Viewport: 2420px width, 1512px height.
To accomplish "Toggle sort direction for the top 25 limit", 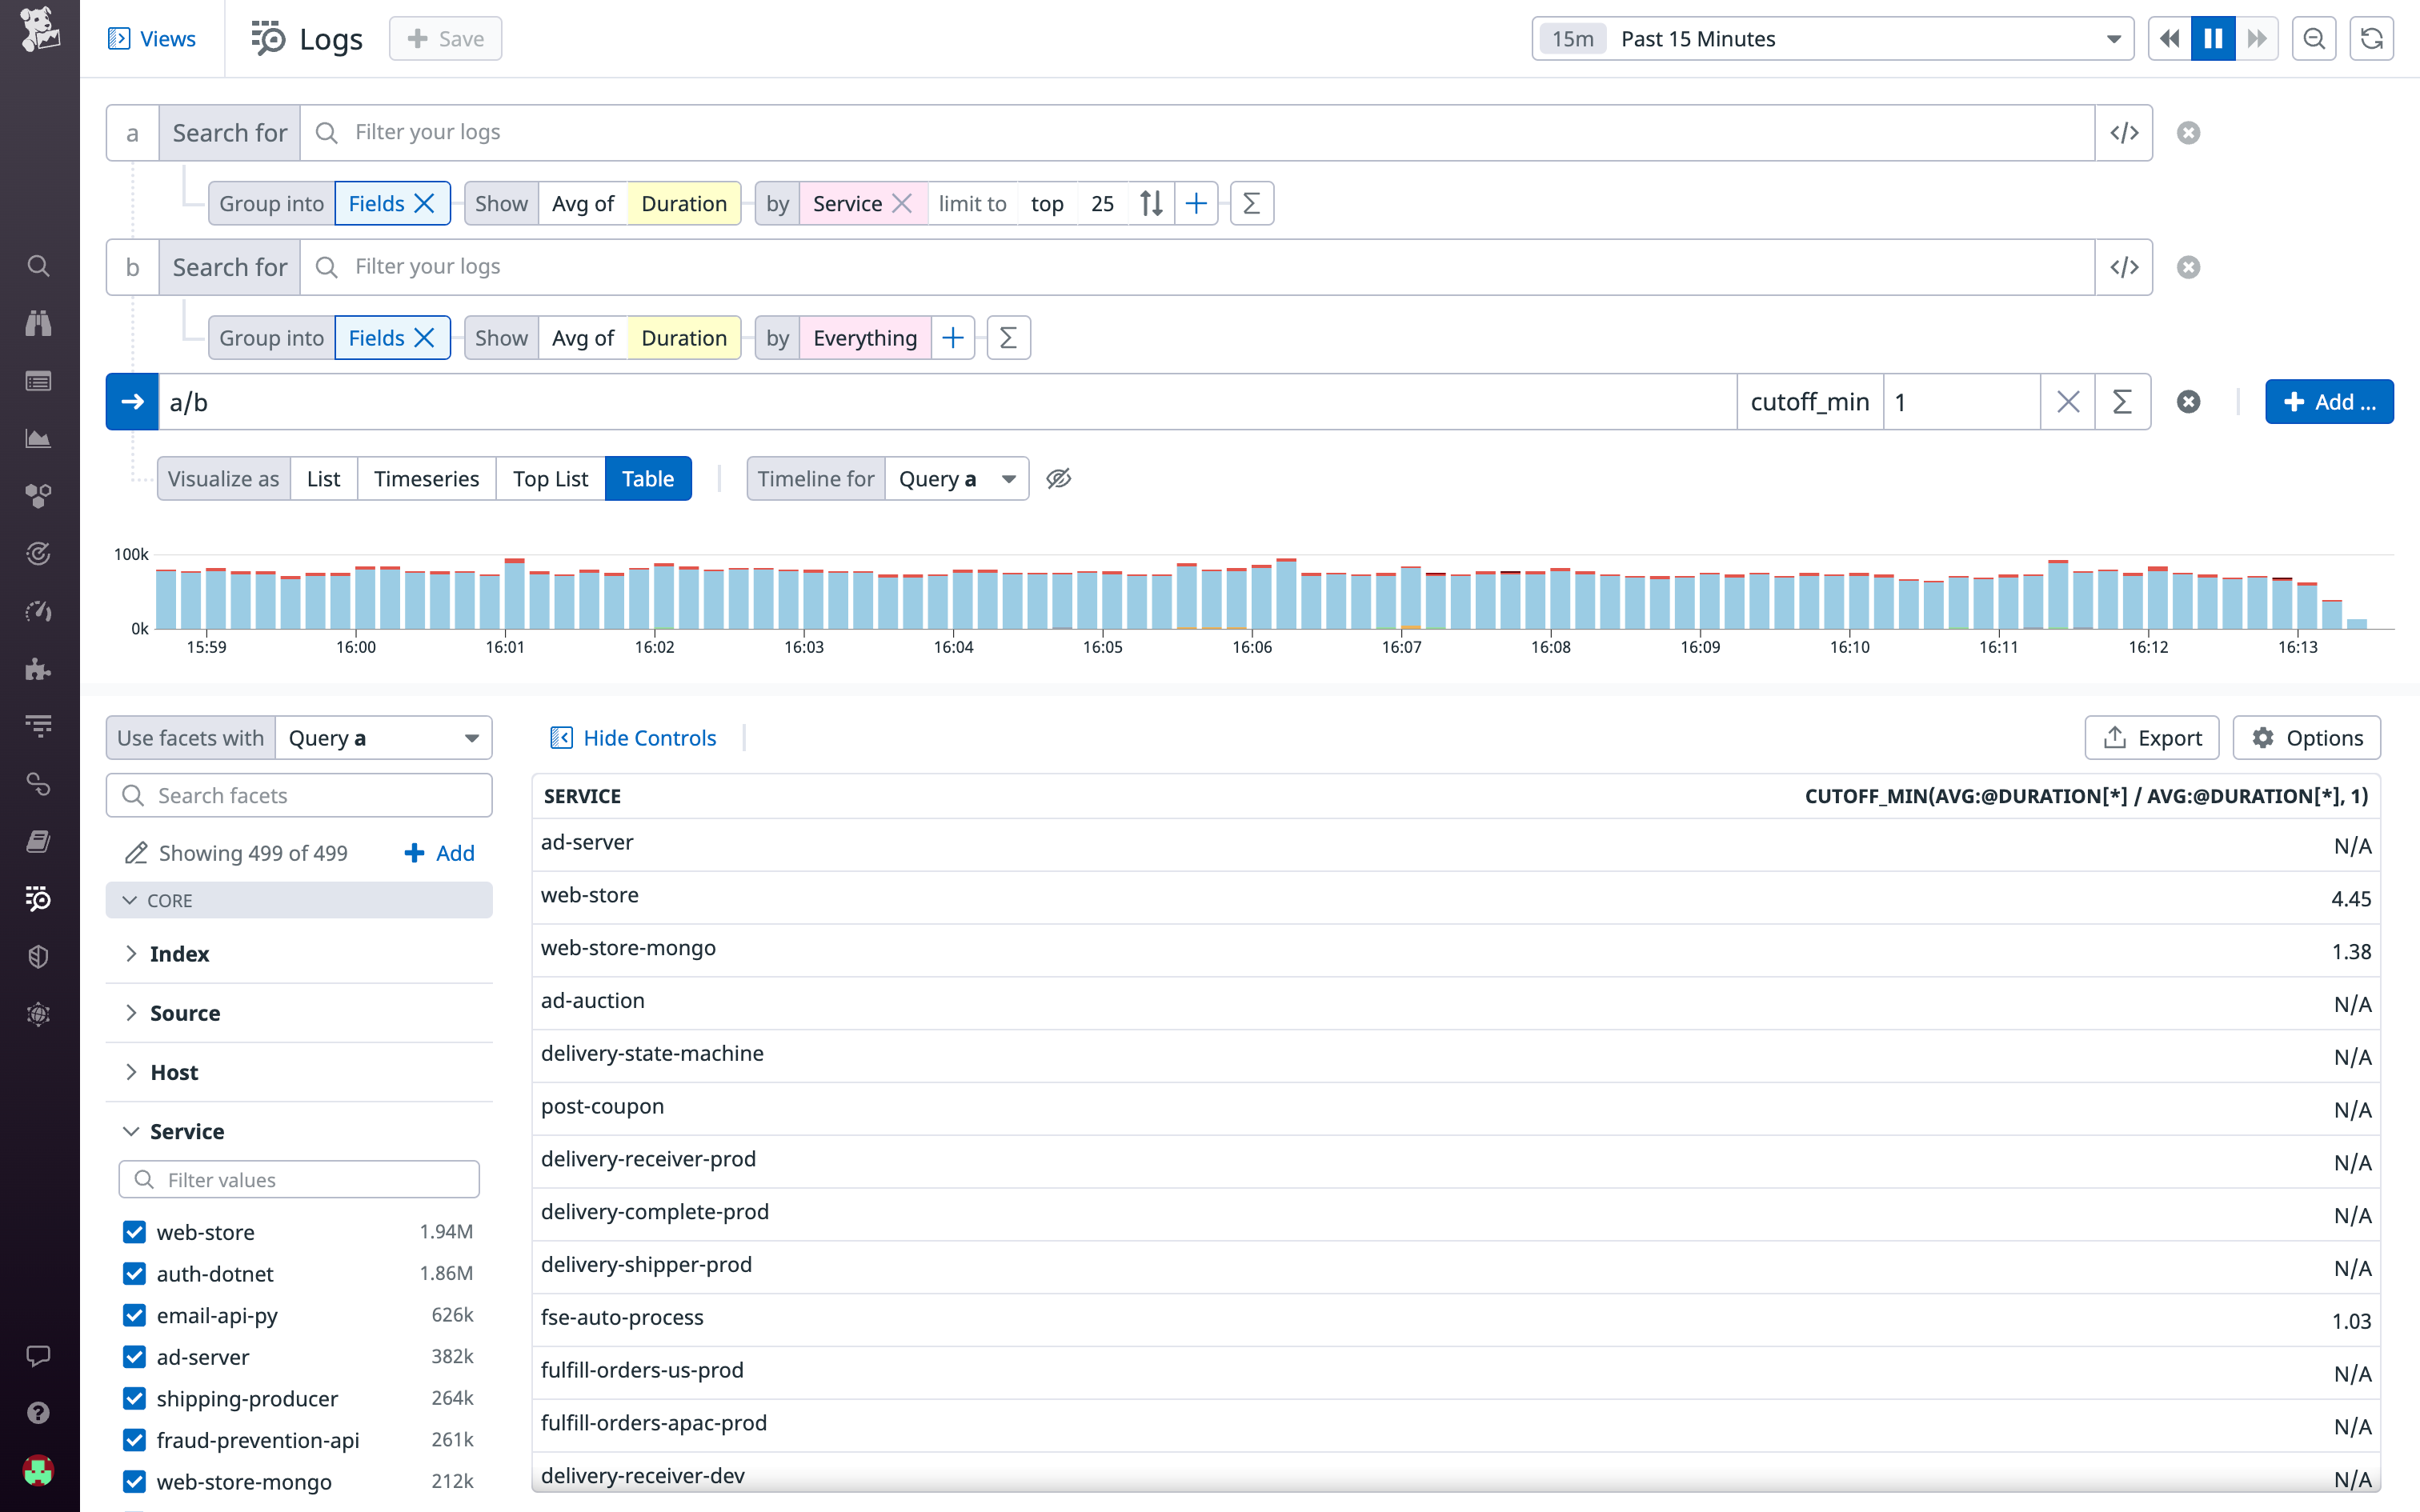I will [x=1150, y=203].
